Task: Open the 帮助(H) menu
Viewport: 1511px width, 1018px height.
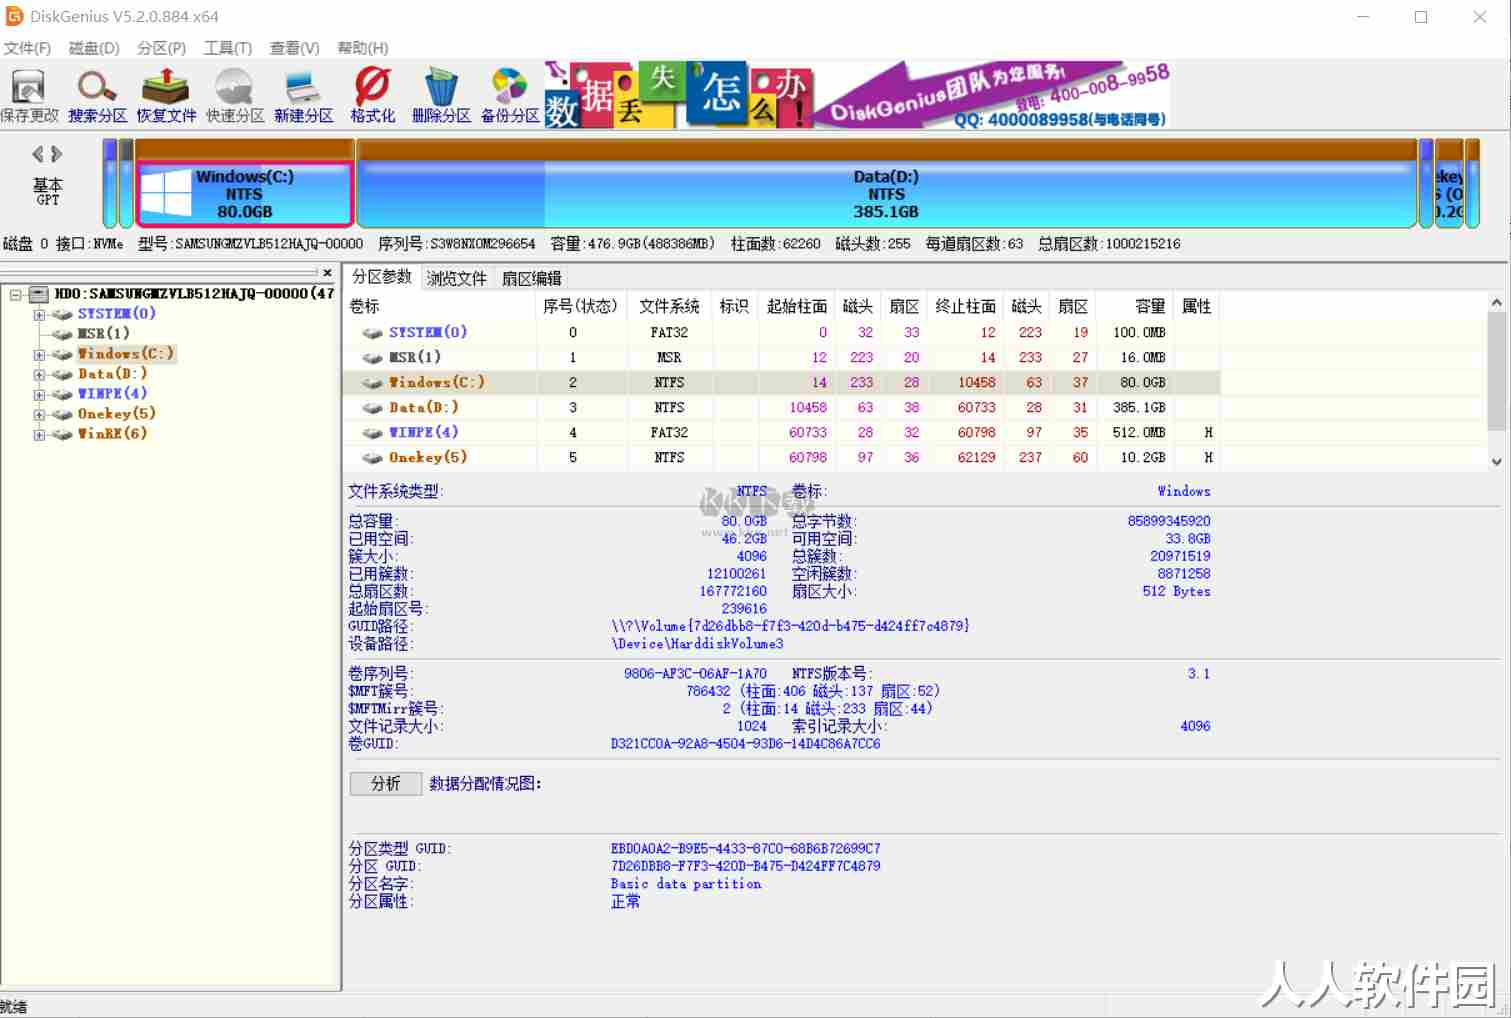Action: tap(362, 48)
